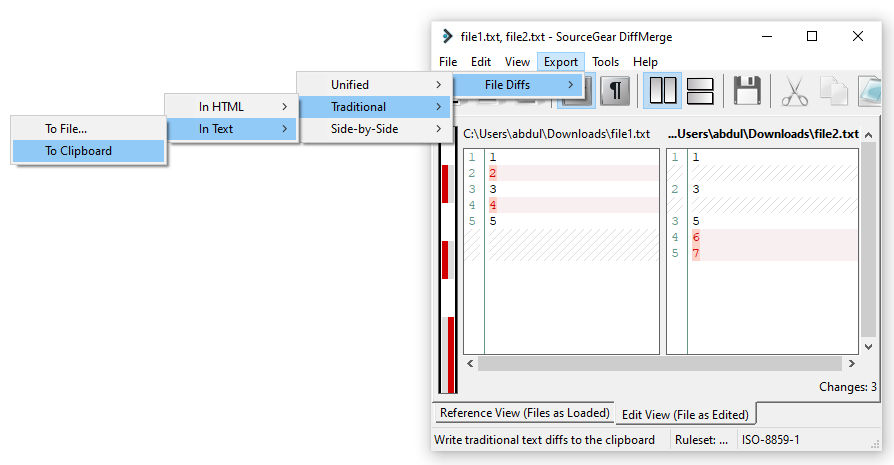
Task: Choose the Unified diff format entry
Action: point(374,84)
